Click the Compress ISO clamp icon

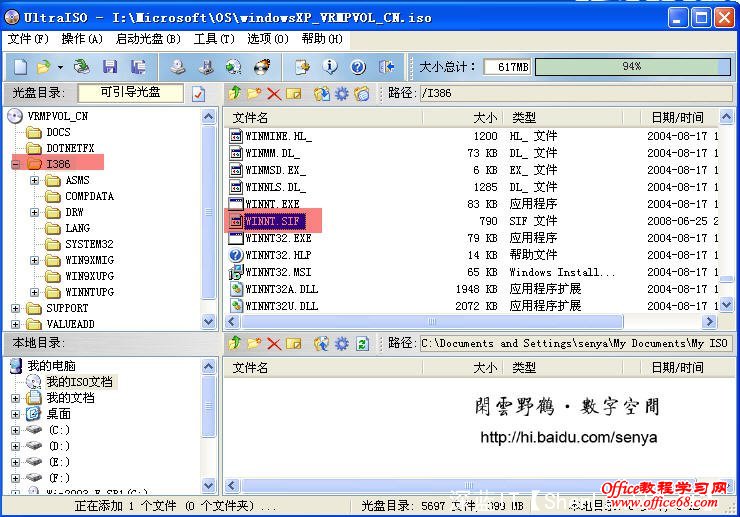click(x=206, y=67)
